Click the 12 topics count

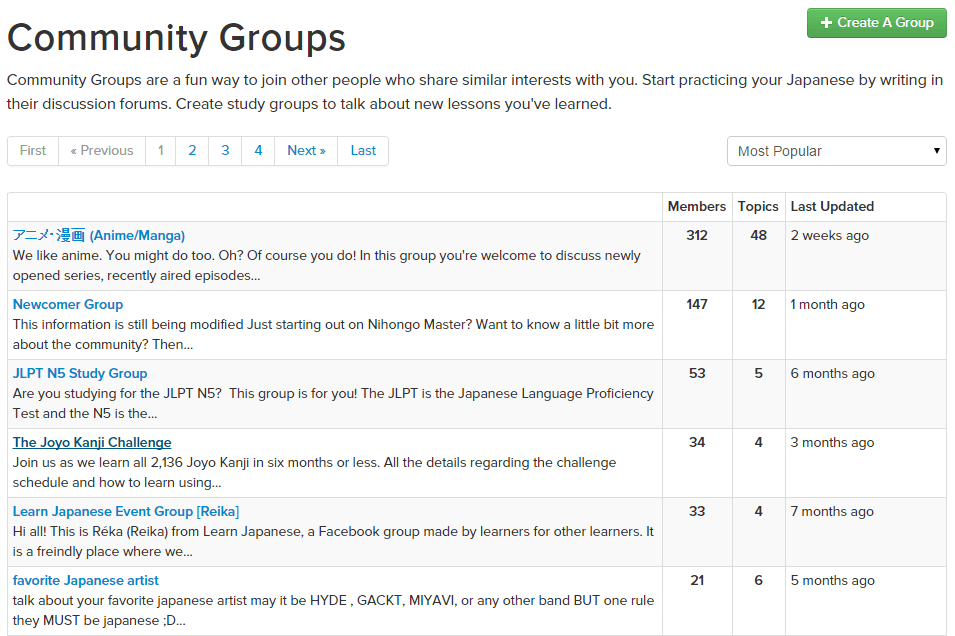point(758,304)
